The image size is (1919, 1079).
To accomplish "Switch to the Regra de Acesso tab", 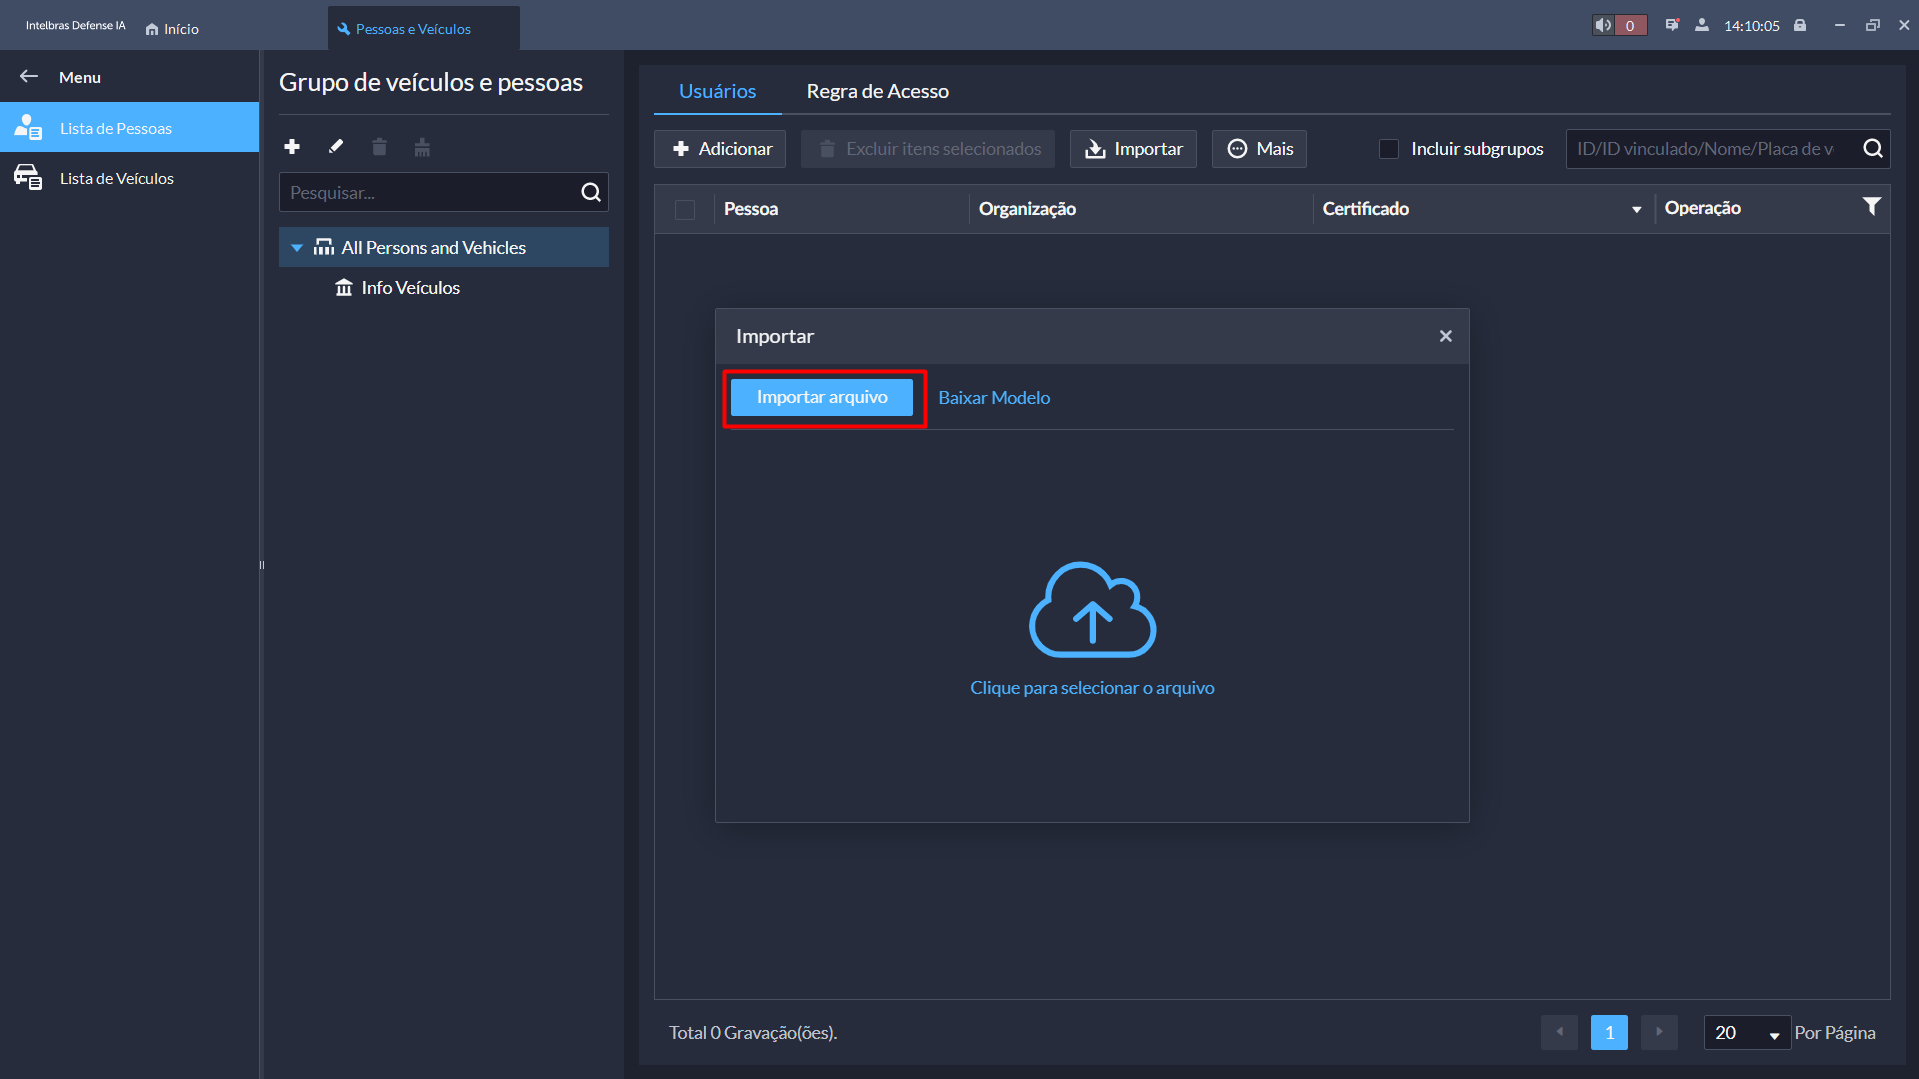I will [x=877, y=91].
